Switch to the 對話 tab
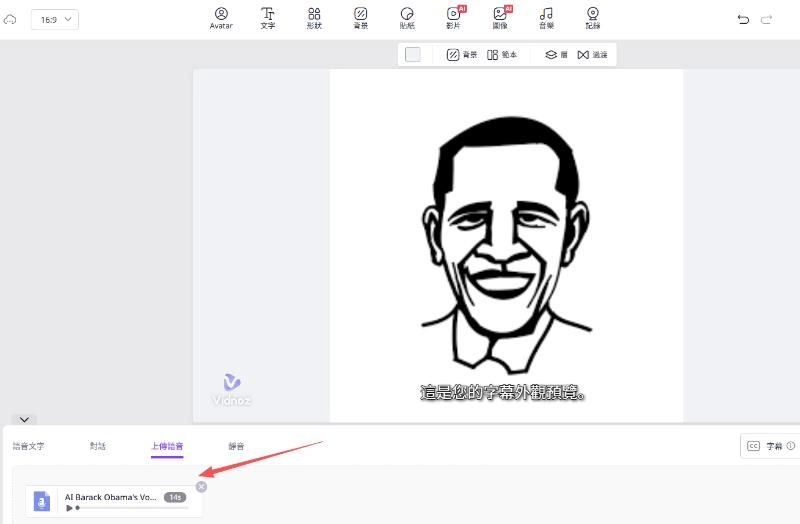The width and height of the screenshot is (800, 524). (x=98, y=446)
